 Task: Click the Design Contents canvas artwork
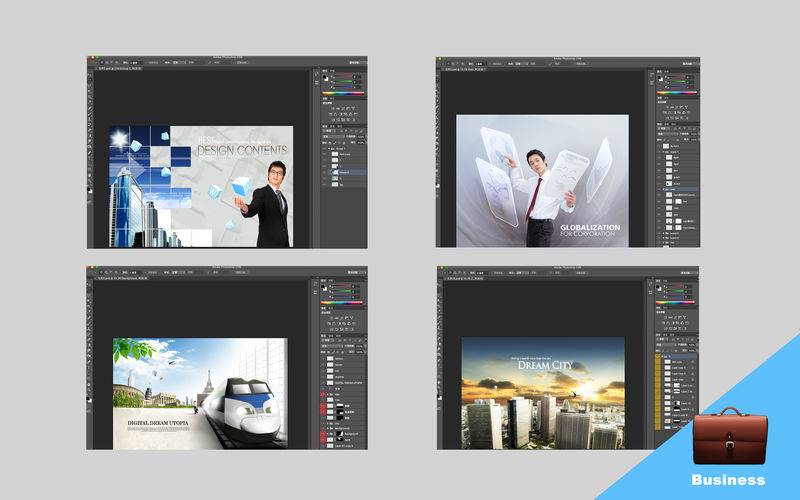click(x=201, y=187)
